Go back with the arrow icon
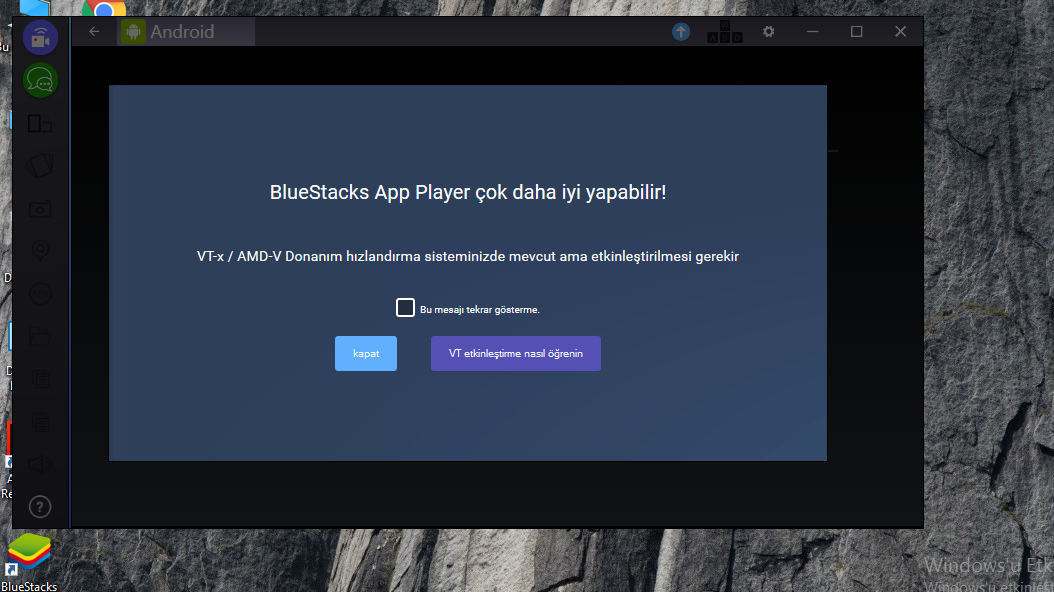The image size is (1054, 592). coord(94,32)
